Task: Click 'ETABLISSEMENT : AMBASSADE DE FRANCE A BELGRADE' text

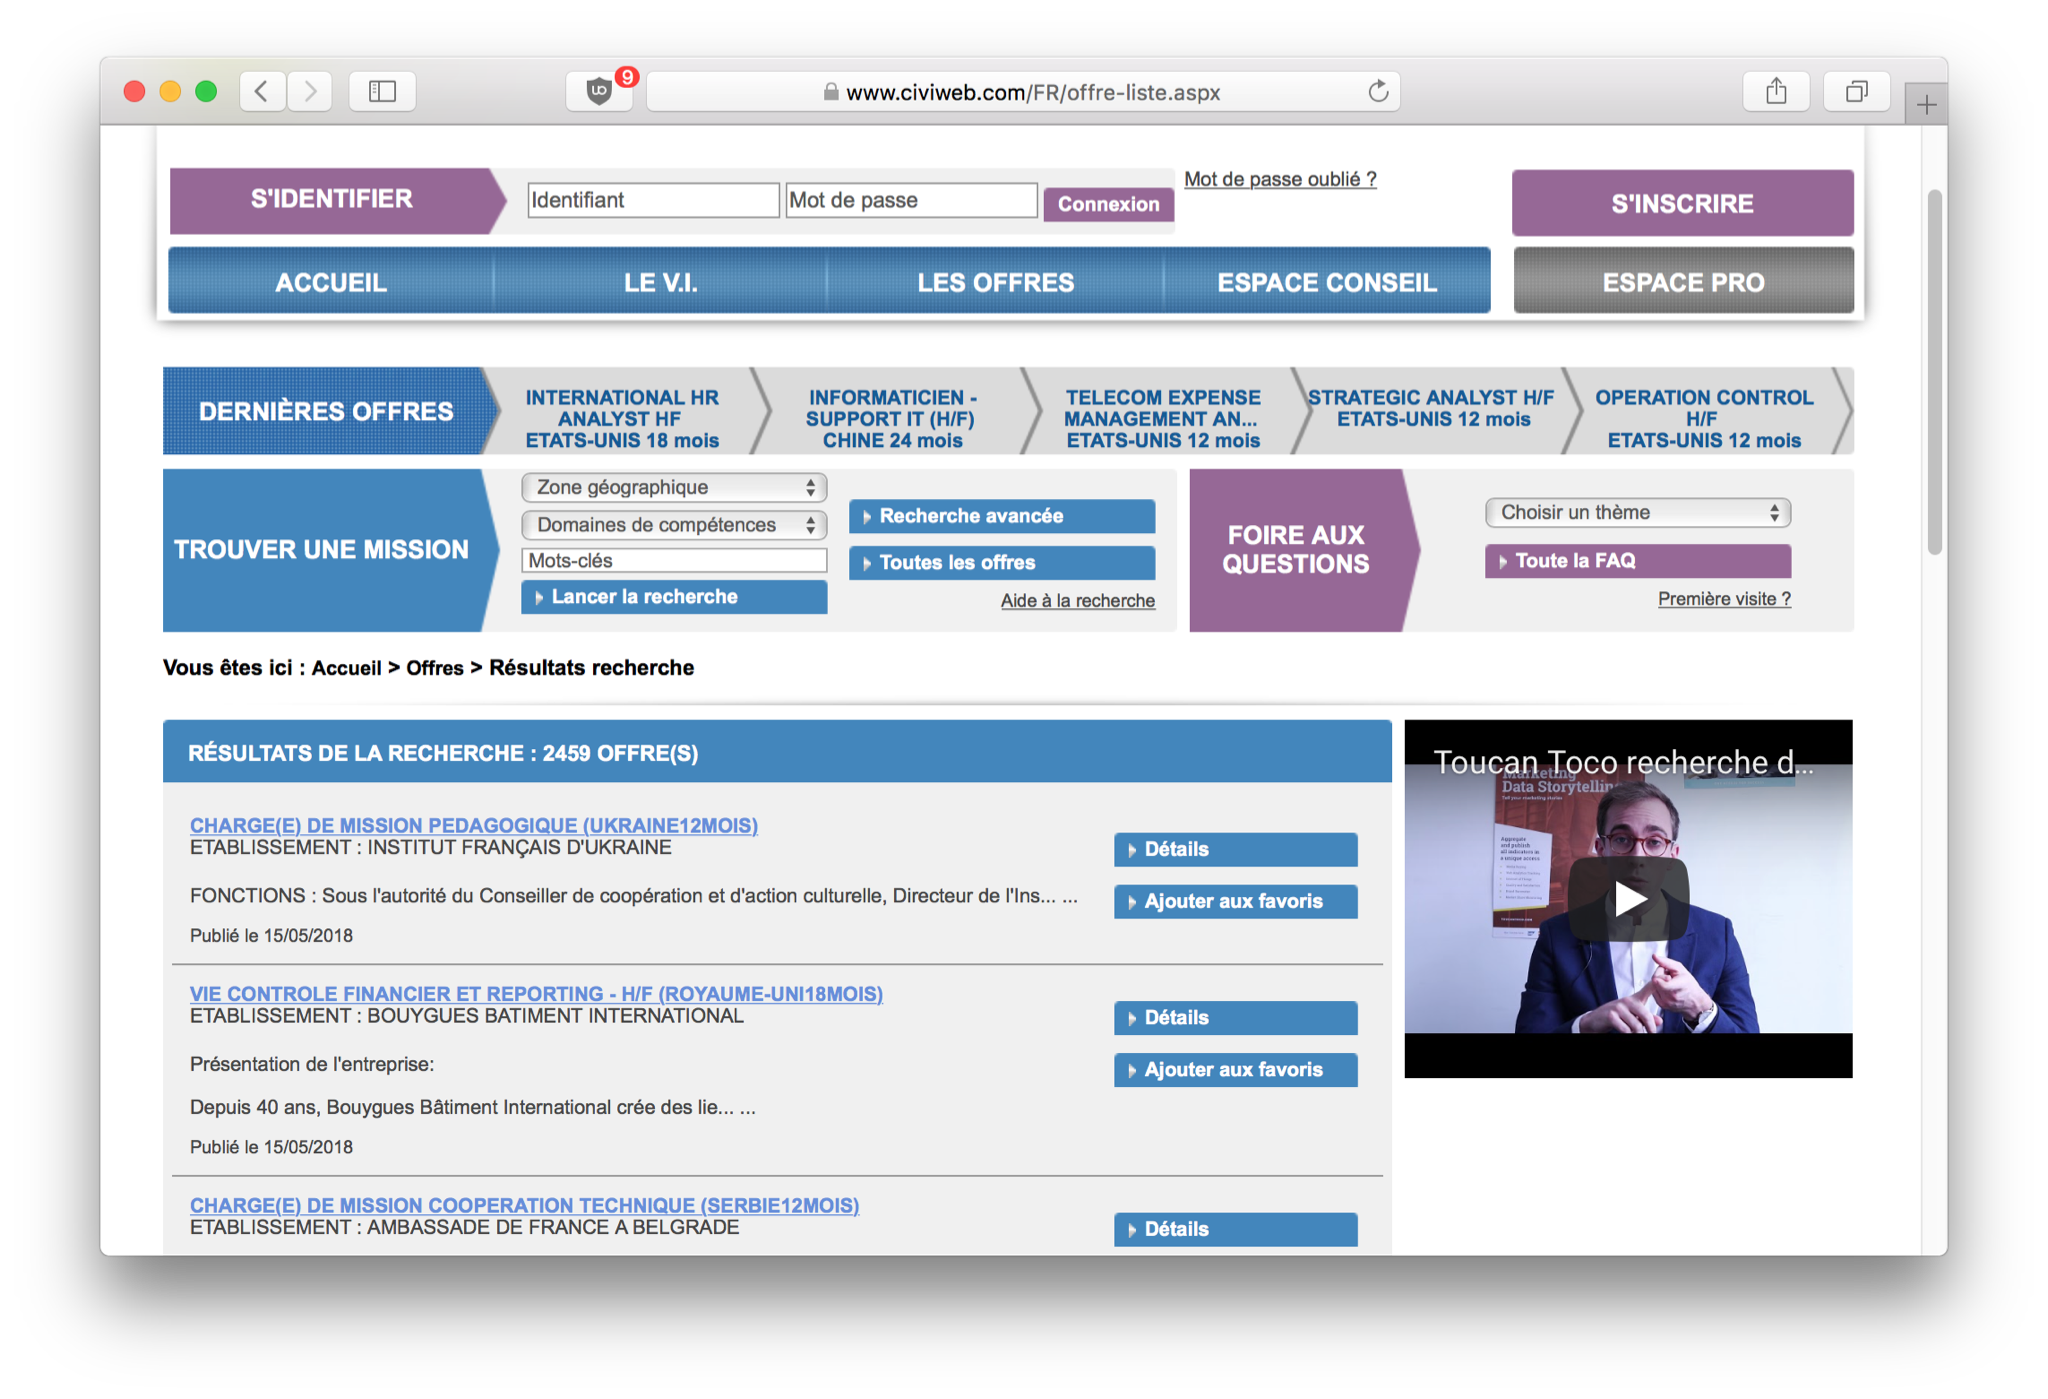Action: 465,1227
